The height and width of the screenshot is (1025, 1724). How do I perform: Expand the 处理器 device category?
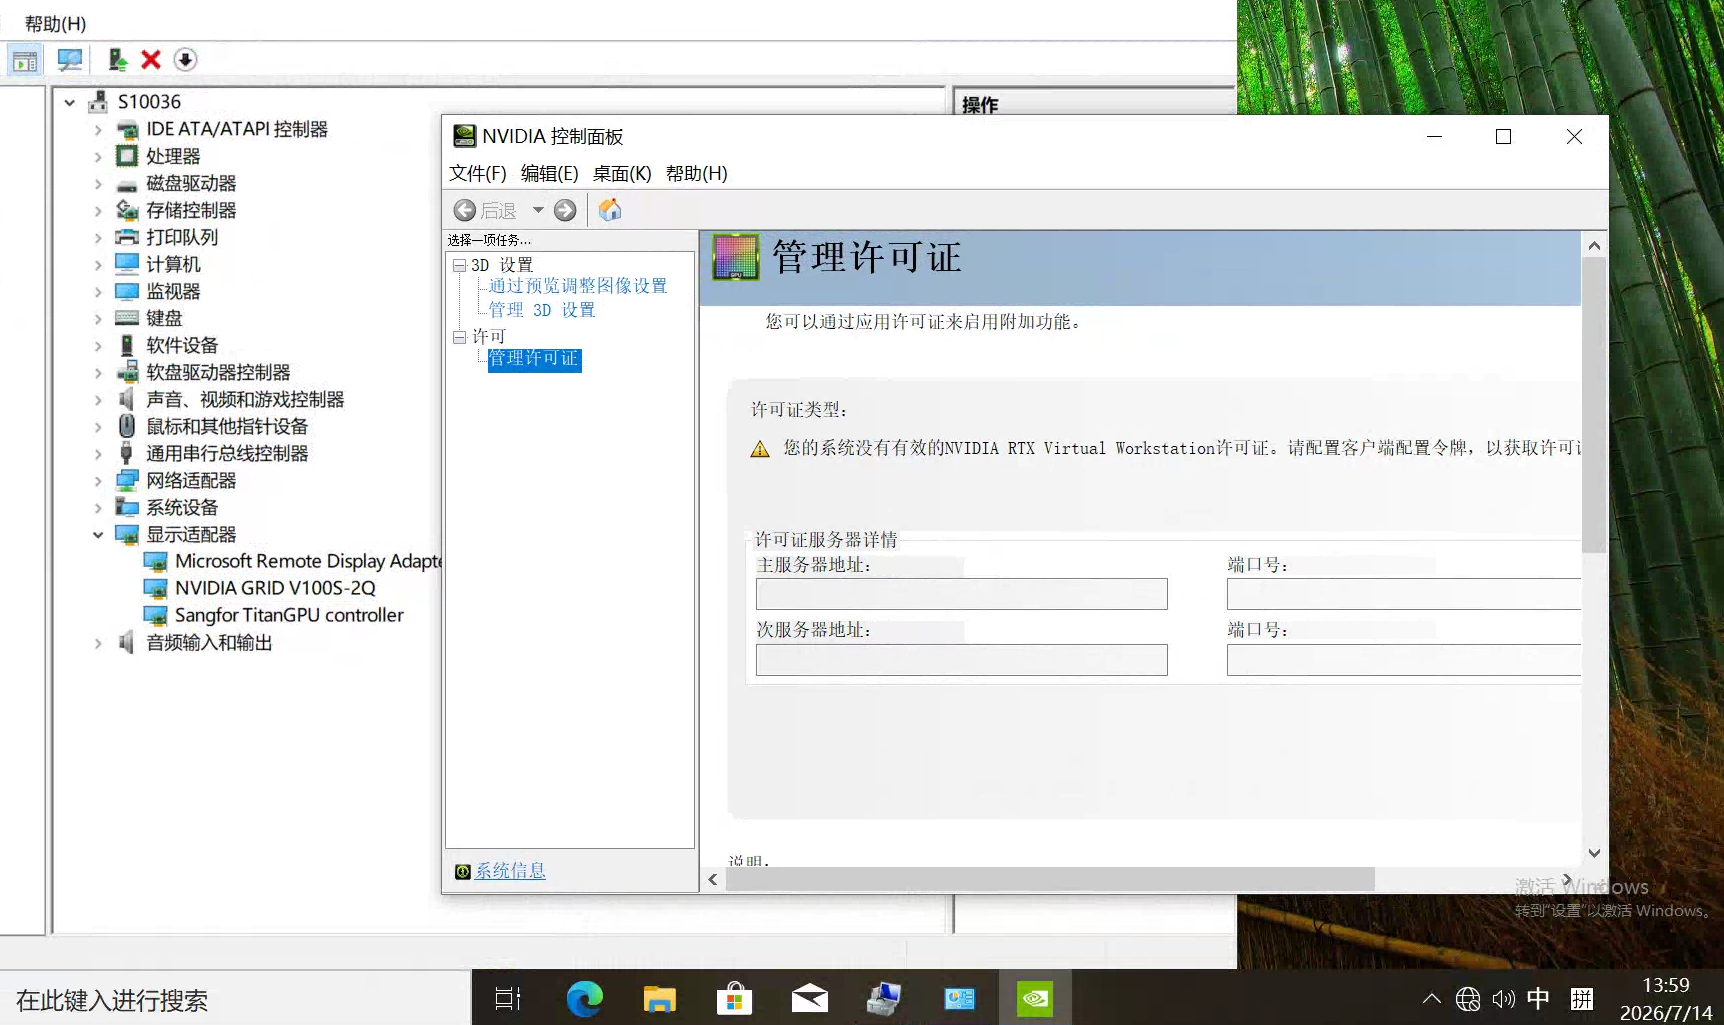click(97, 157)
